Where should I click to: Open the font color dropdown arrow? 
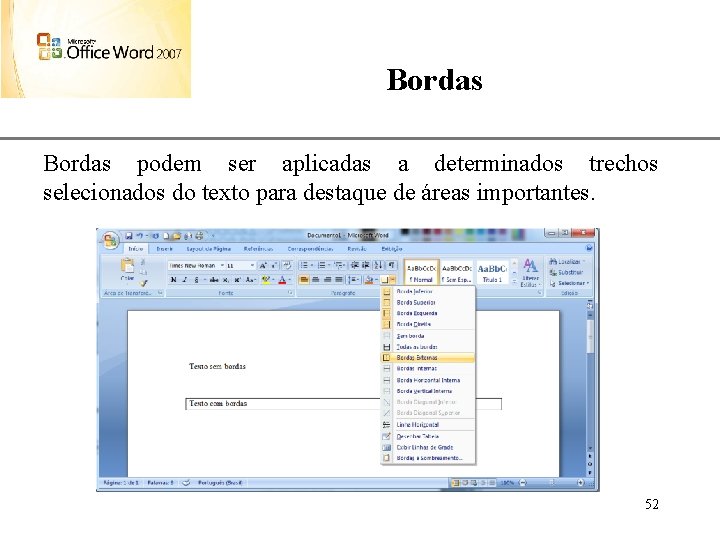click(x=290, y=280)
